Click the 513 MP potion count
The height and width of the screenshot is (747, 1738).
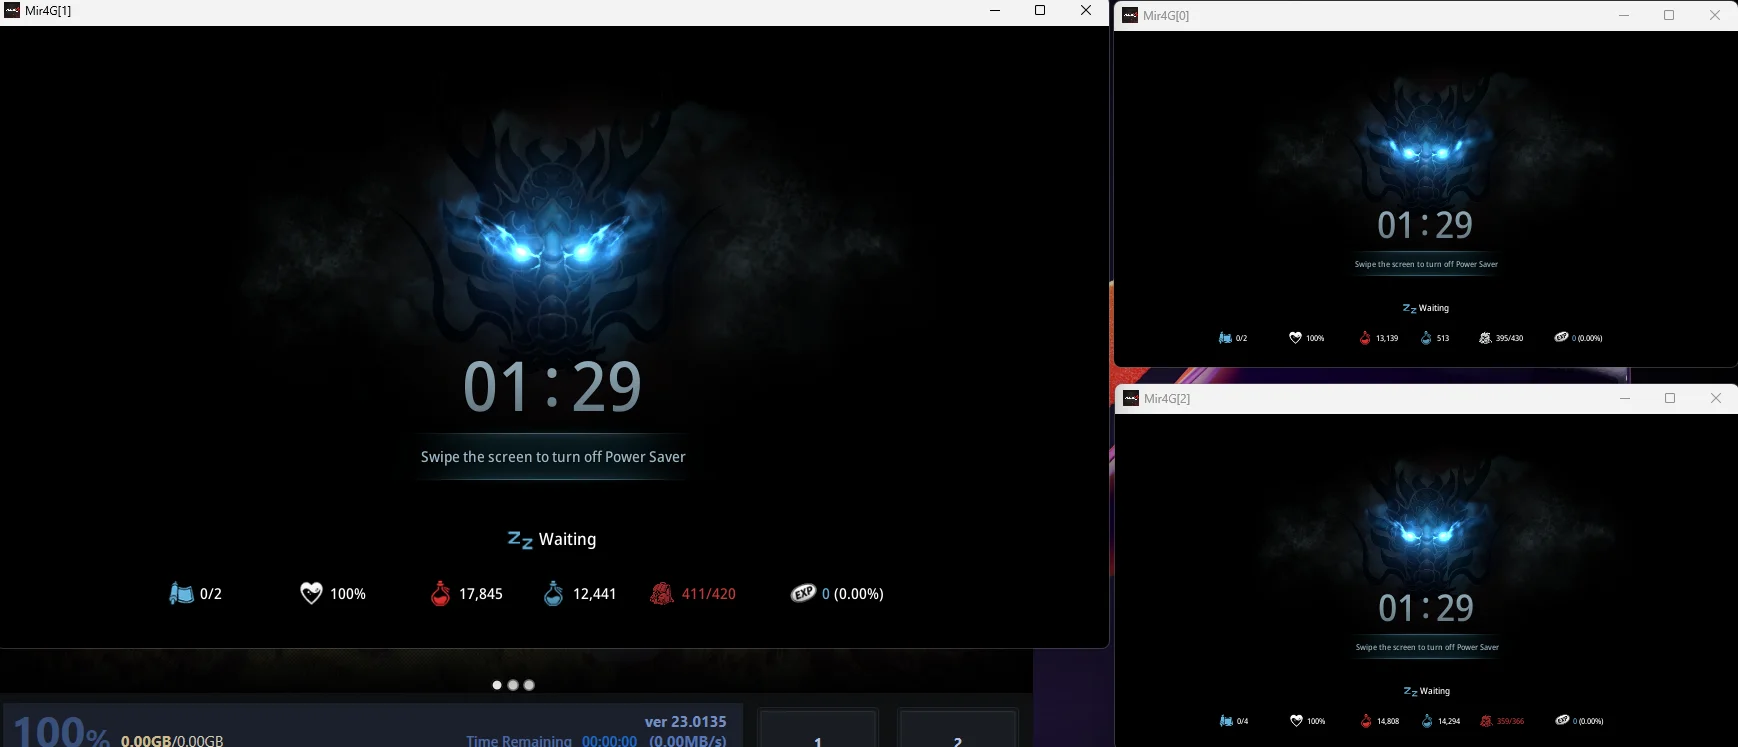1443,339
